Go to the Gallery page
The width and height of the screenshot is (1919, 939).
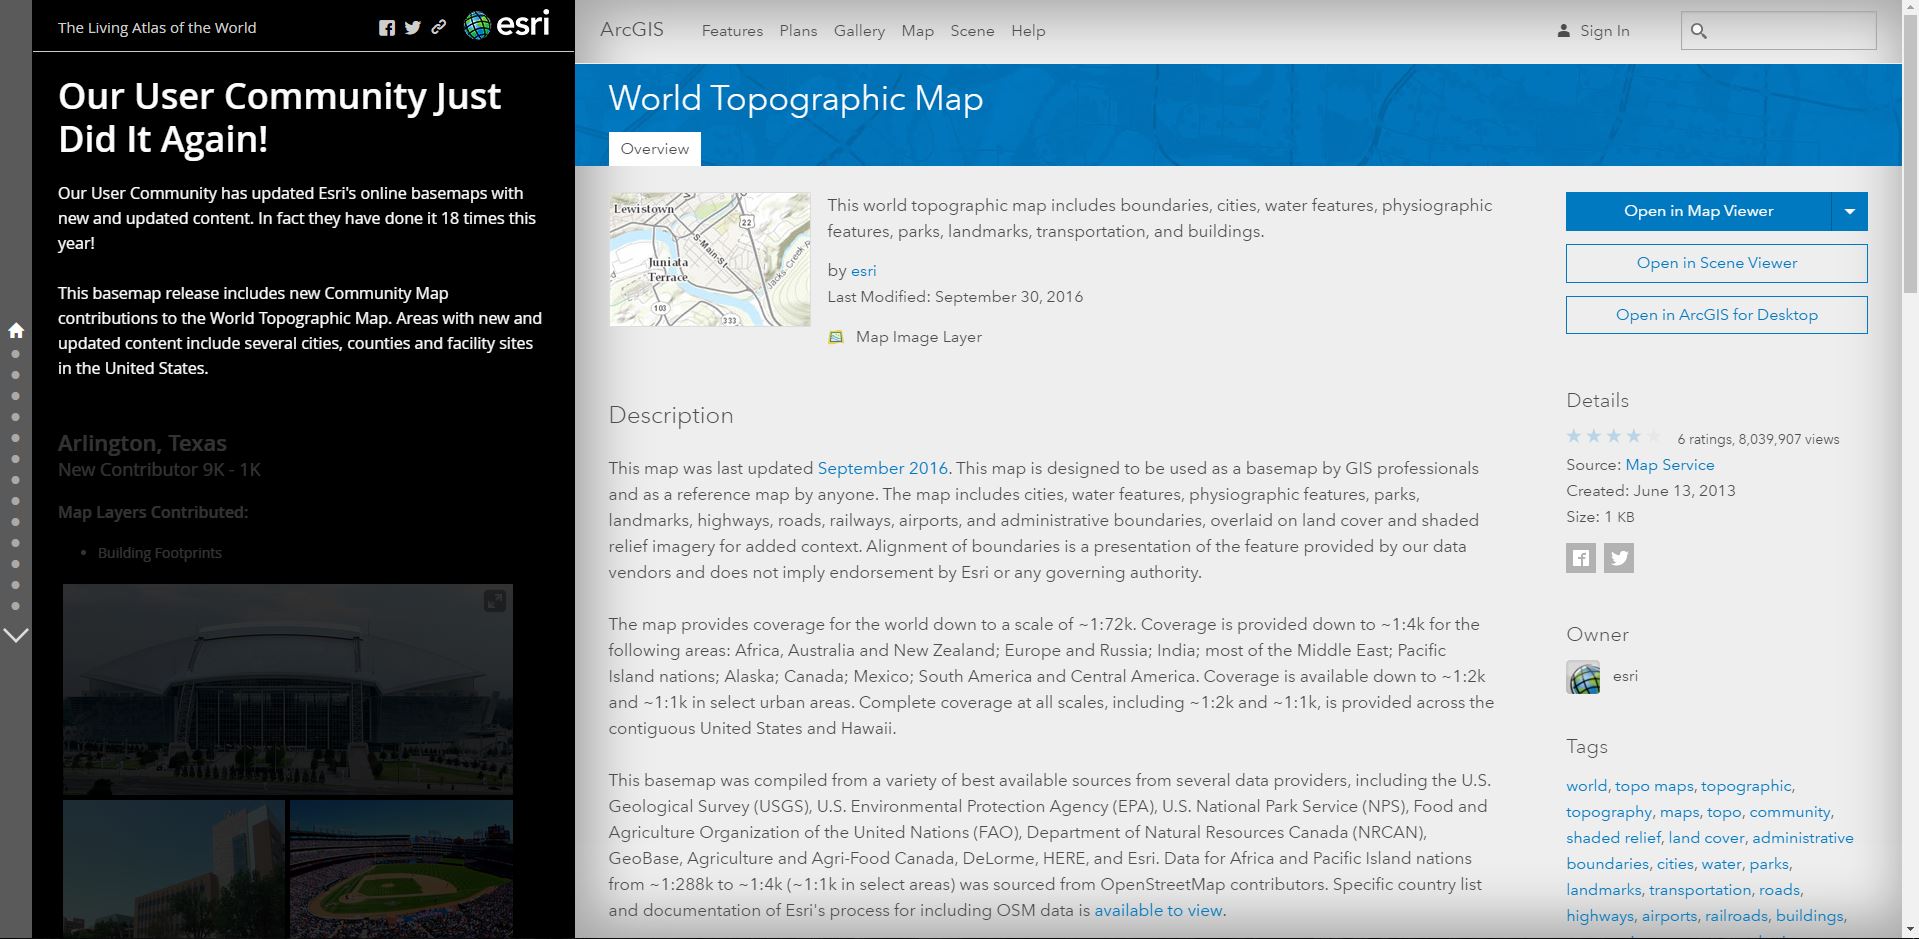click(x=859, y=31)
